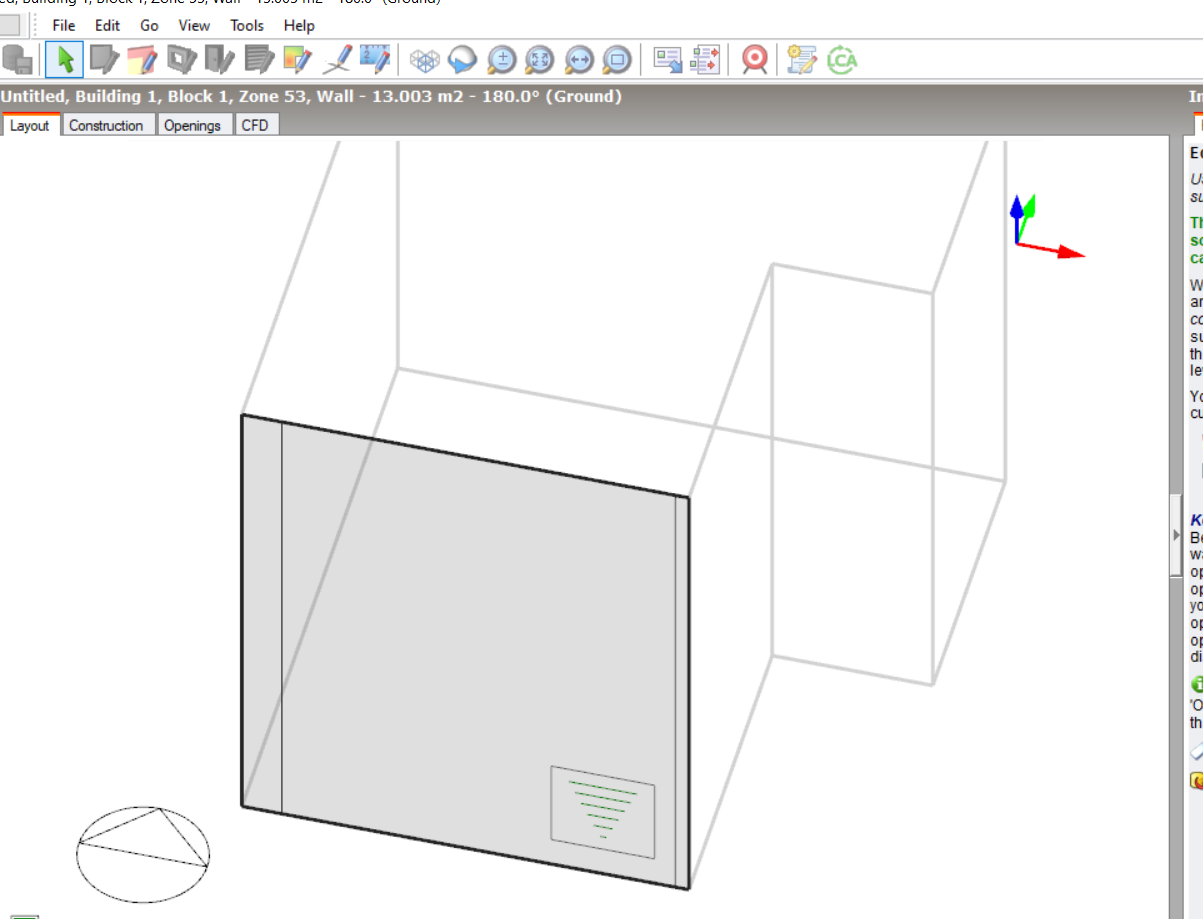Open the View menu

[194, 25]
